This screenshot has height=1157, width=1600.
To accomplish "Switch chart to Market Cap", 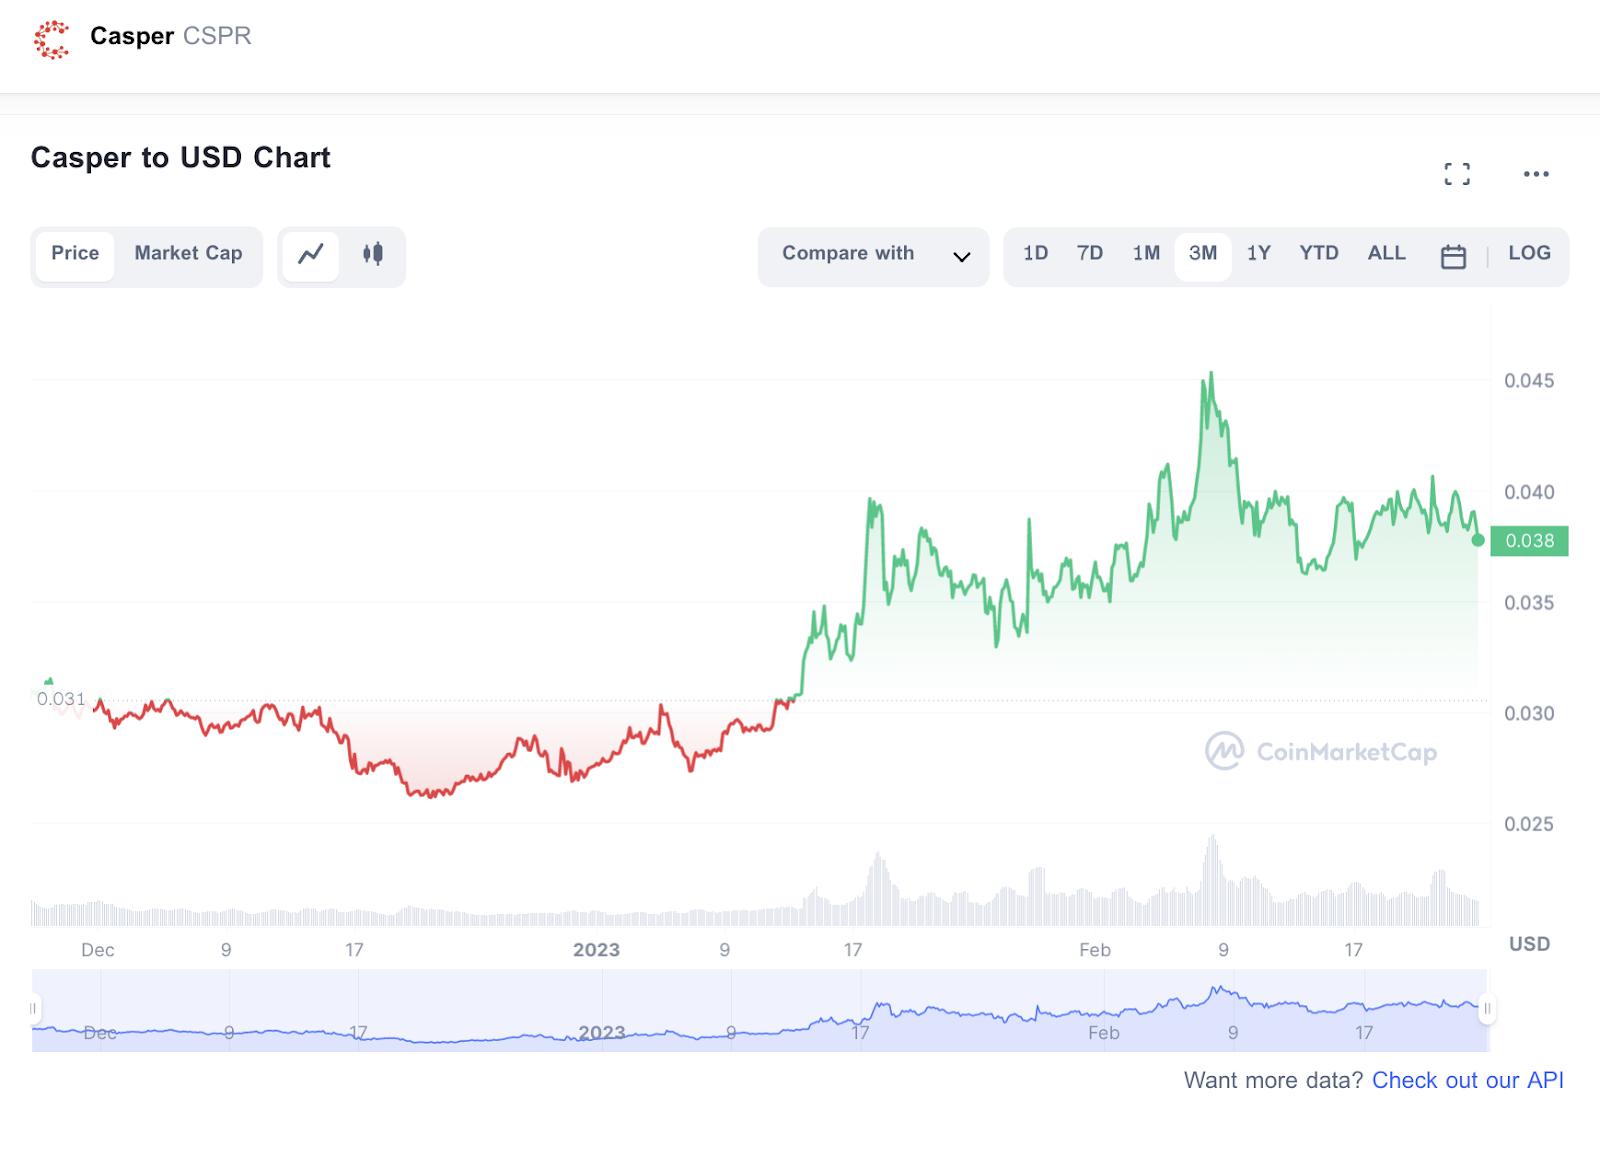I will click(x=188, y=253).
